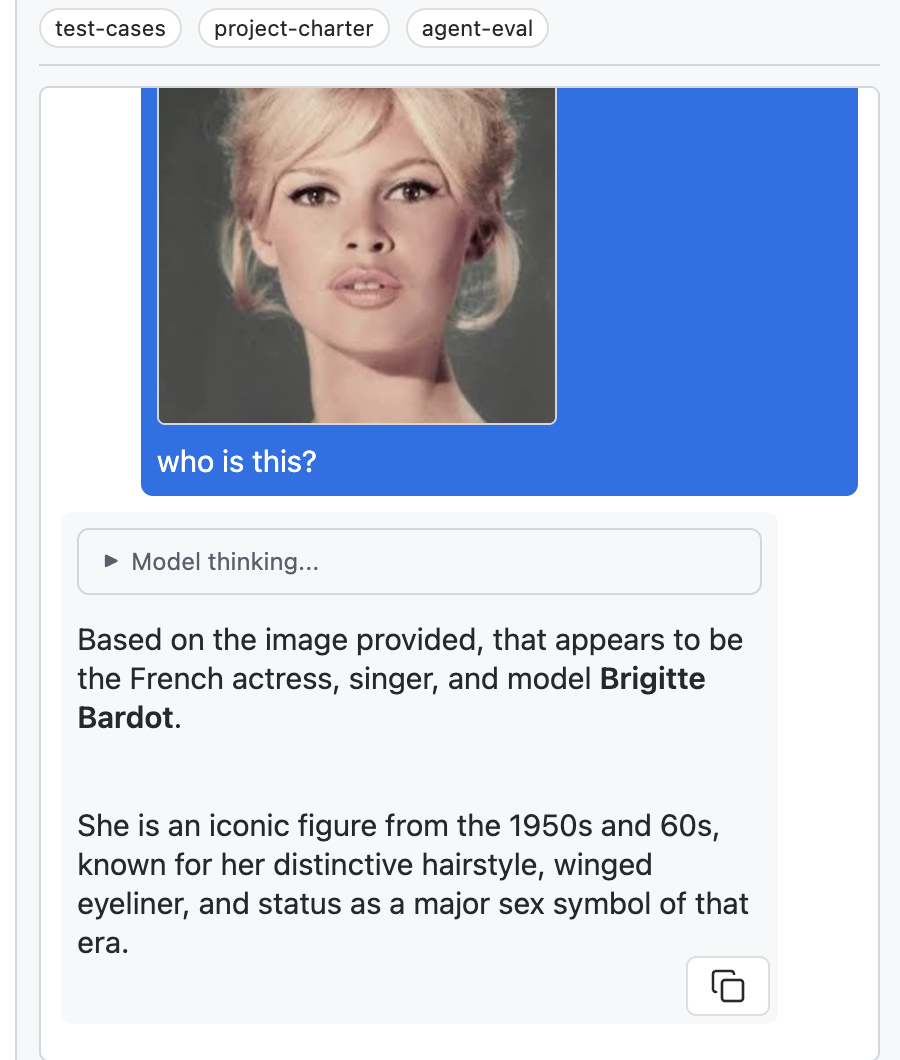Click the agent-eval pill in the header
The height and width of the screenshot is (1060, 900).
477,28
